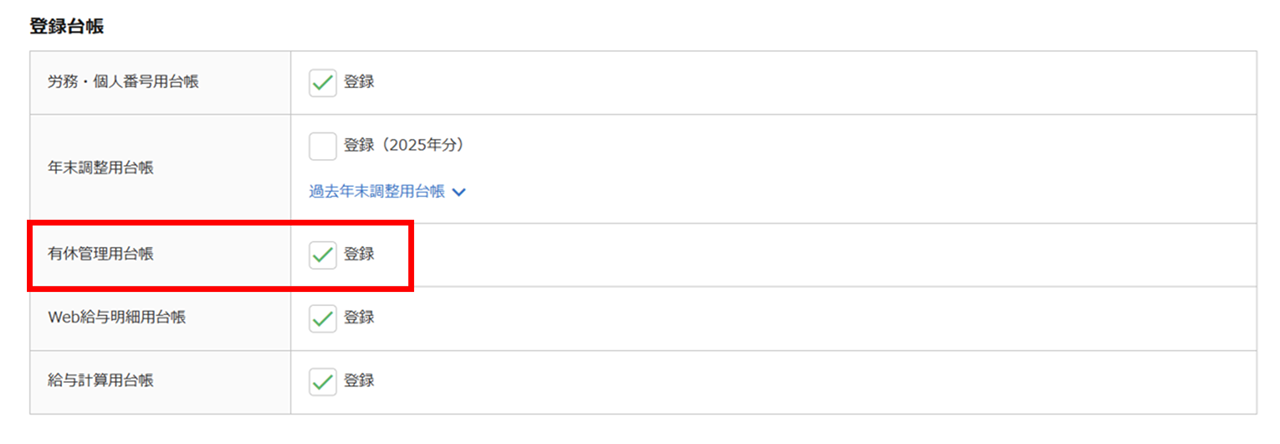Screen dimensions: 1280x444
Task: Select the 労務・個人番号用台帳 row header
Action: click(x=123, y=83)
